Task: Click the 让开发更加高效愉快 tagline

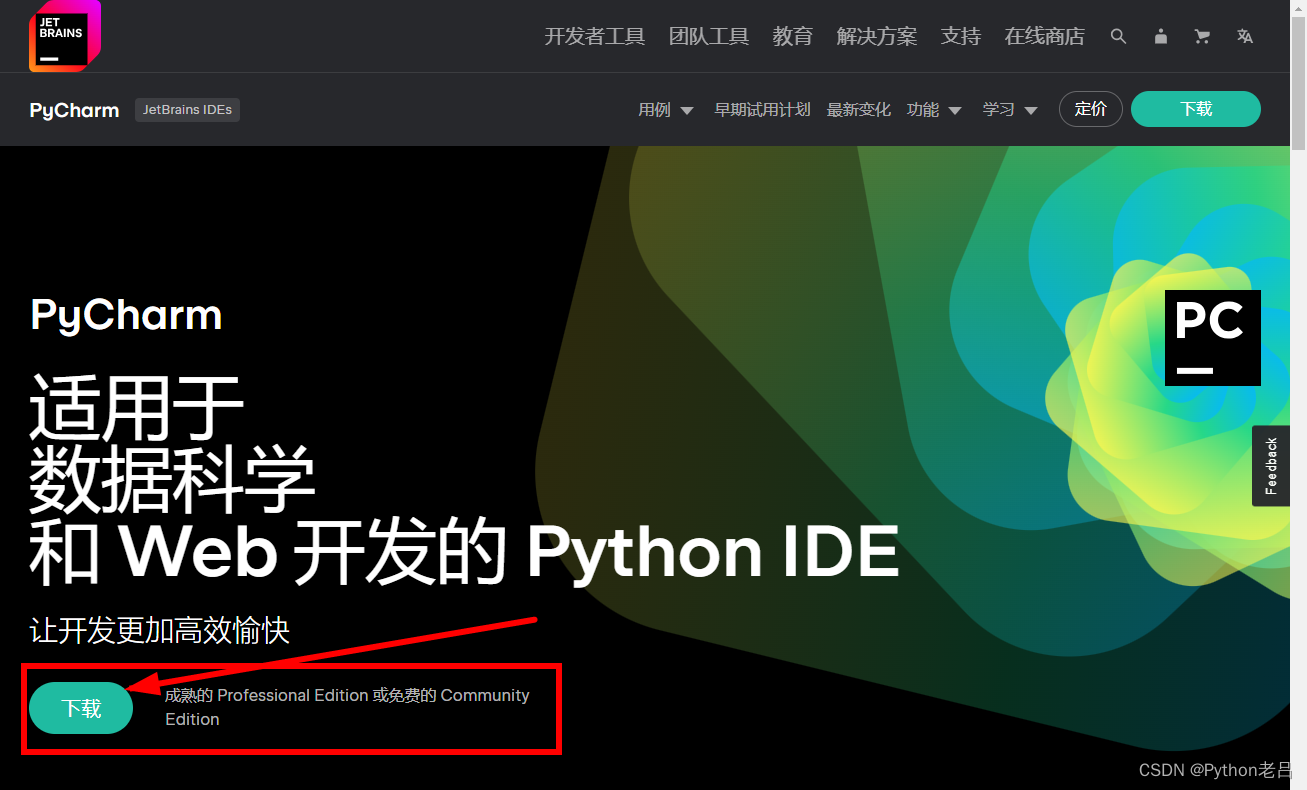Action: 159,631
